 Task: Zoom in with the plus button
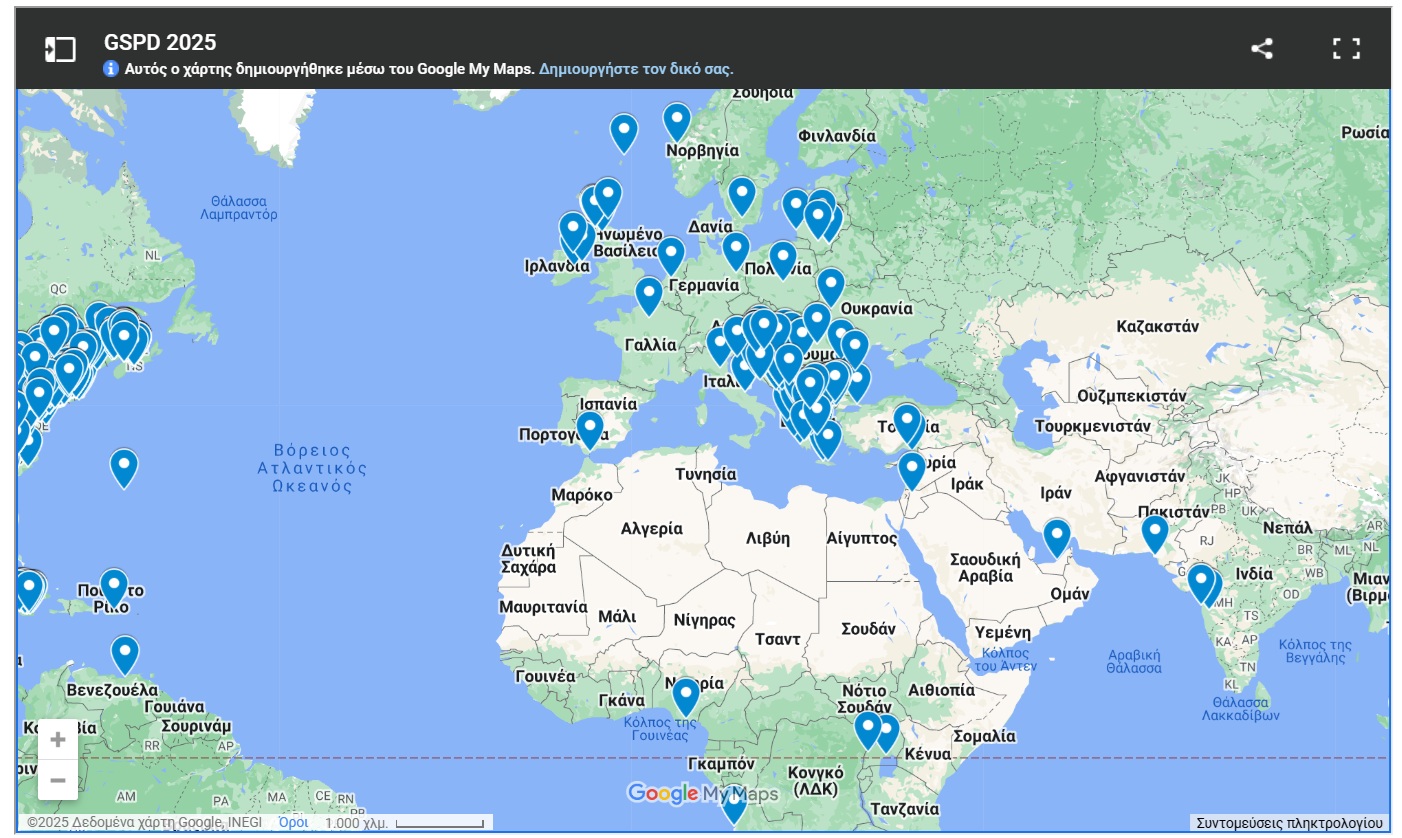click(x=58, y=740)
